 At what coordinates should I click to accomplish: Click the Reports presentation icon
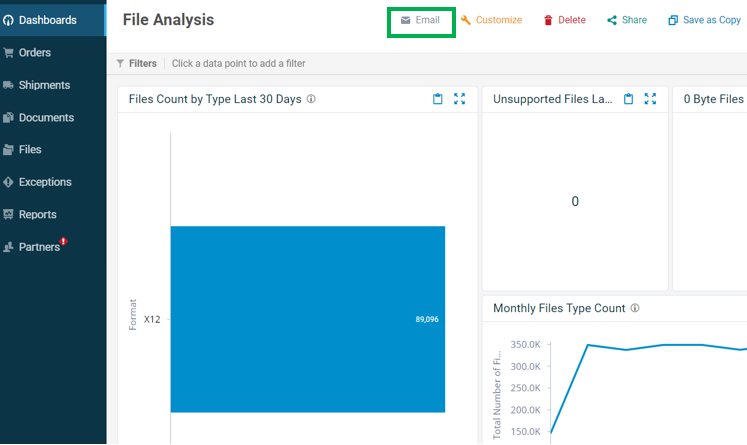[x=8, y=214]
